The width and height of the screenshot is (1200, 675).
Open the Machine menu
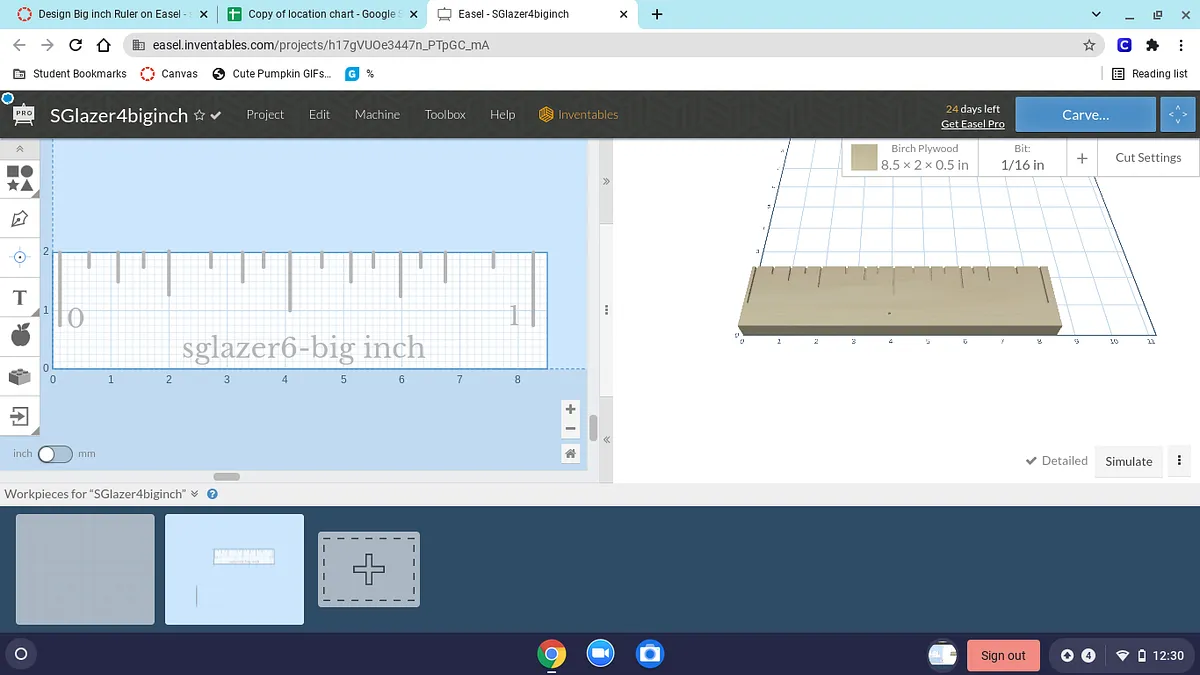coord(377,115)
